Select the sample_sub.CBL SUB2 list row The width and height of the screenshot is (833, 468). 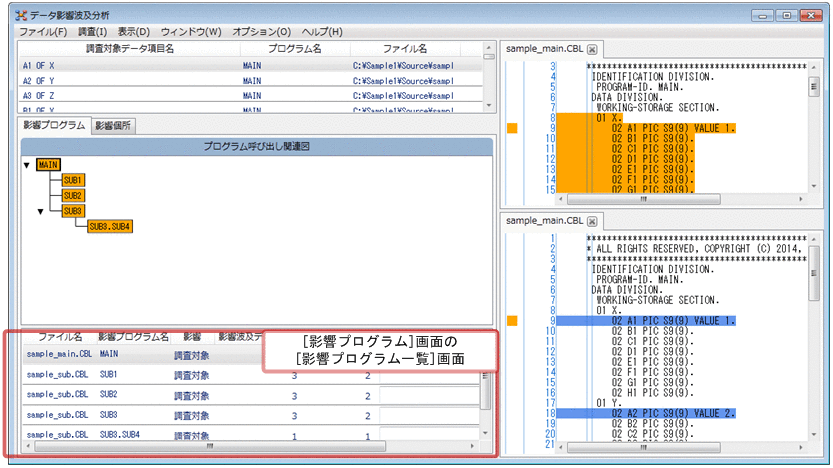coord(252,395)
